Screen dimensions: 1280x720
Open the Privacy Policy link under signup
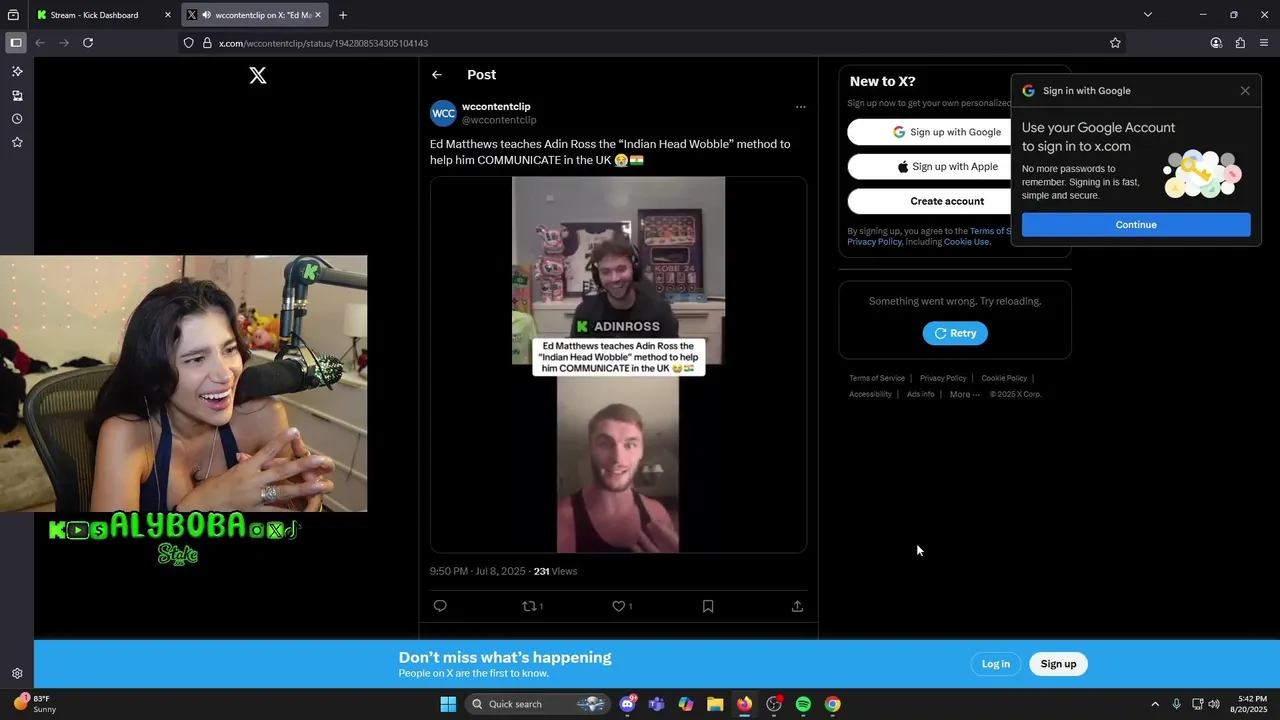coord(874,242)
